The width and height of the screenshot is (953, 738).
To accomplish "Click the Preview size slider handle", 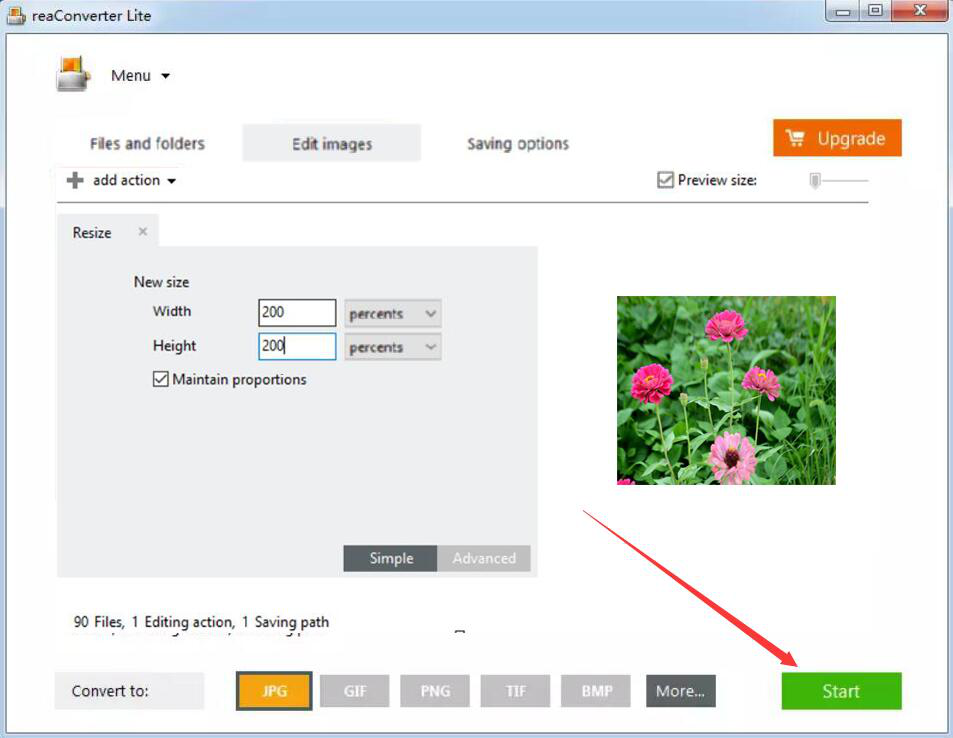I will pyautogui.click(x=815, y=181).
